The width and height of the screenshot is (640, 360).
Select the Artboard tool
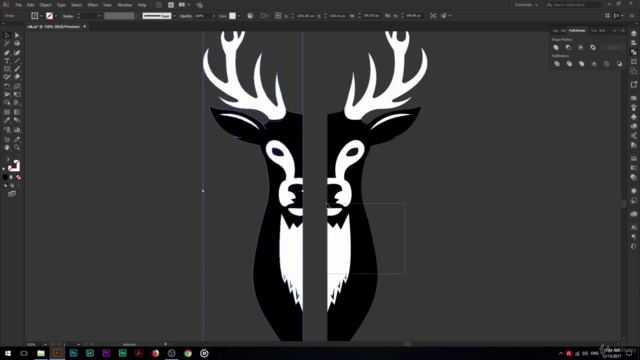coord(7,139)
